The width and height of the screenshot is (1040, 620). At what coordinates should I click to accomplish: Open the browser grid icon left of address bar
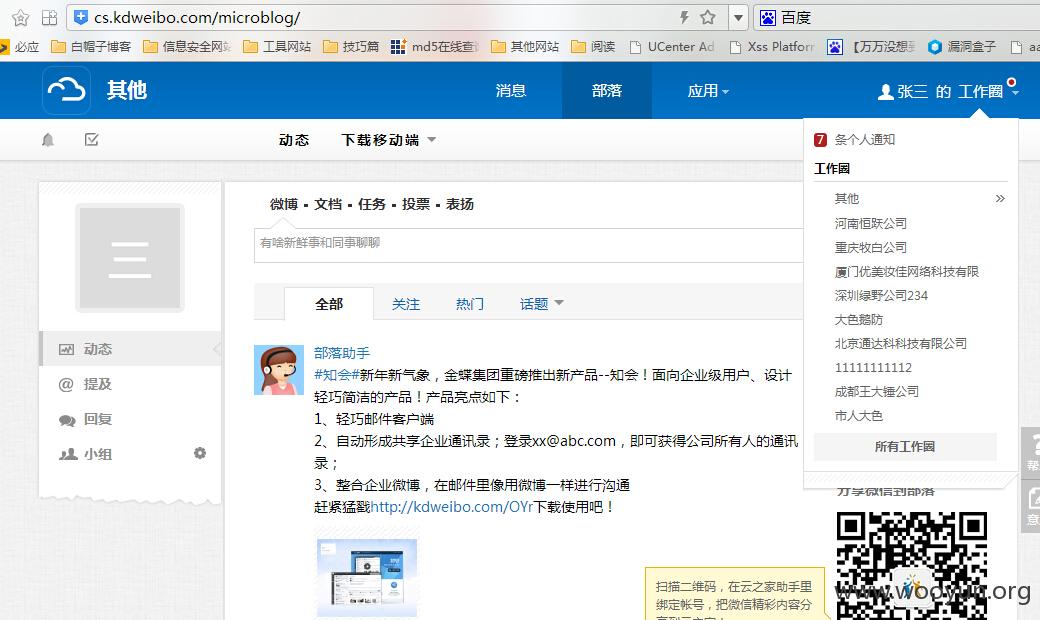[x=50, y=18]
